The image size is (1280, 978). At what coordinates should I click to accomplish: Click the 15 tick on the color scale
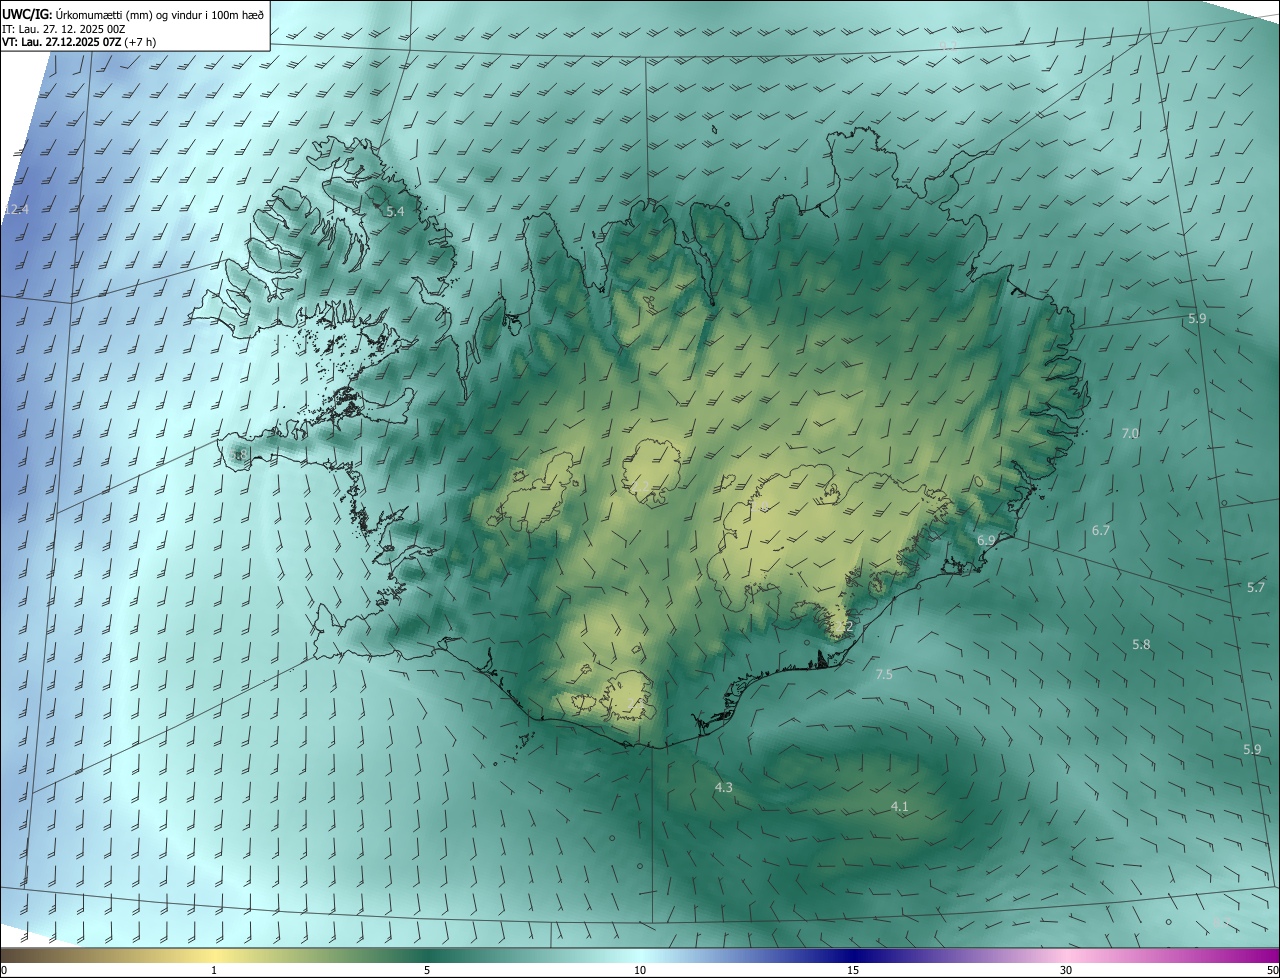point(853,970)
